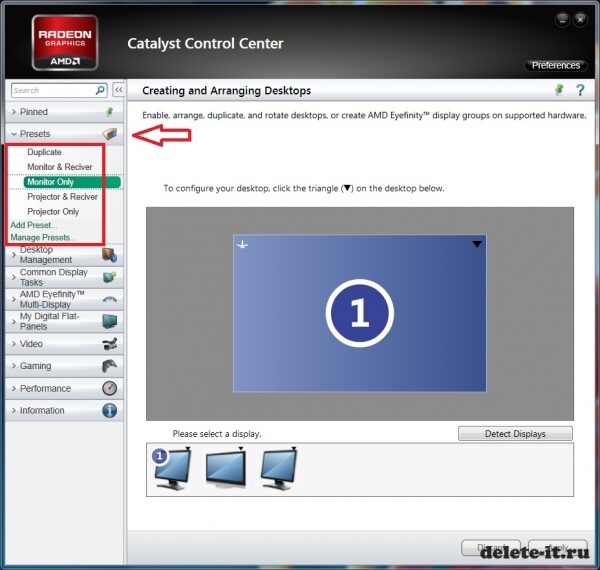
Task: Open triangle menu above display 1 monitor
Action: coord(188,448)
